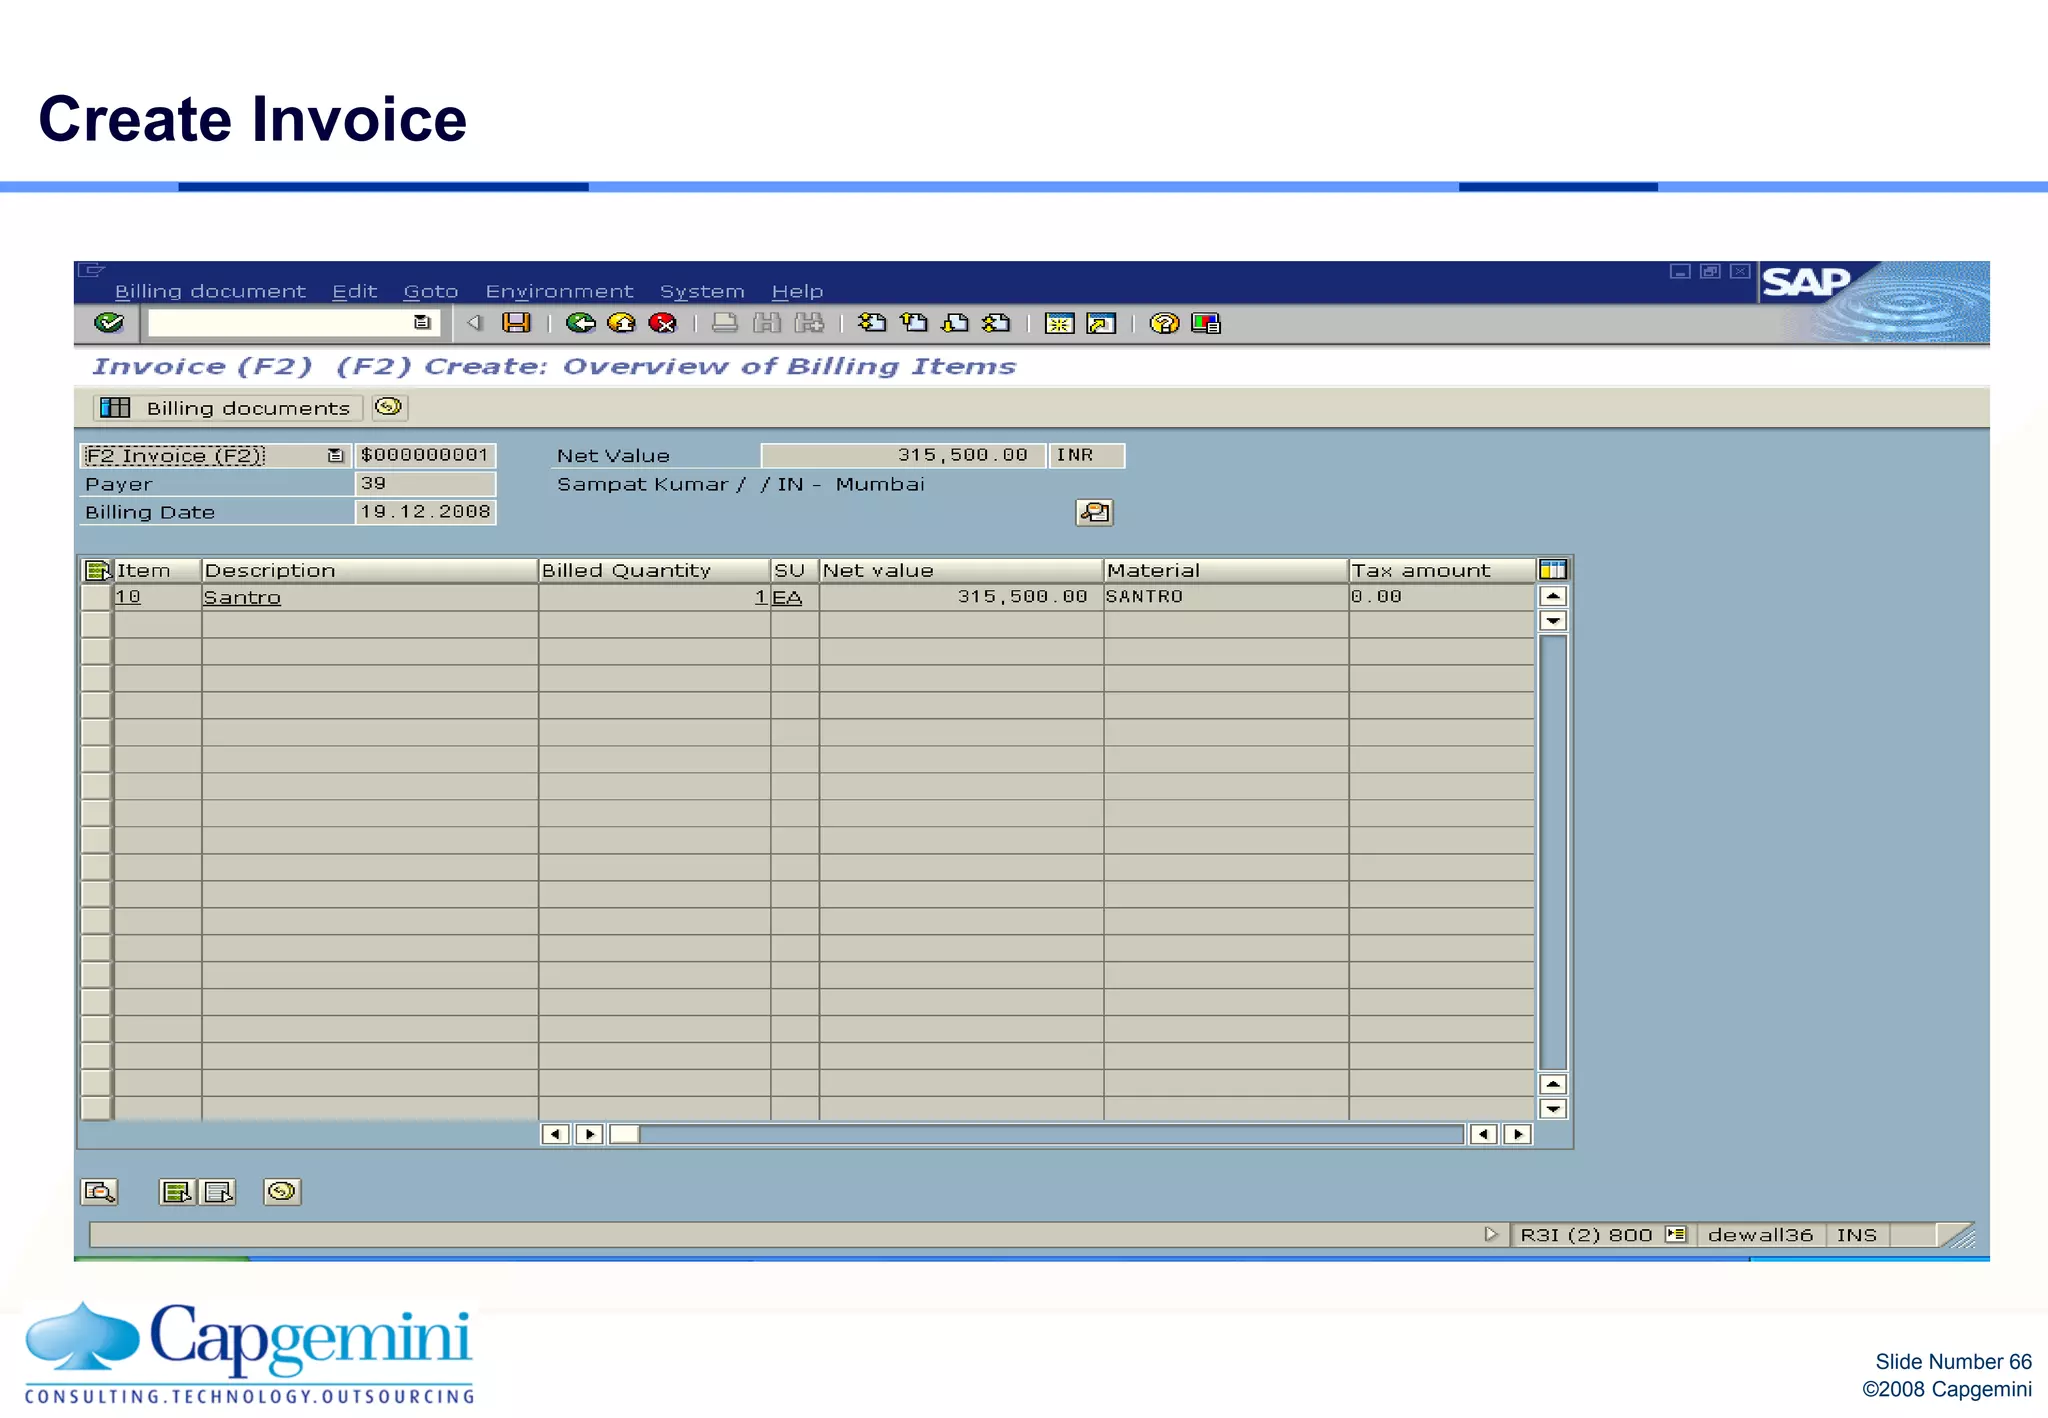Open the Environment menu
This screenshot has height=1418, width=2048.
pyautogui.click(x=559, y=291)
